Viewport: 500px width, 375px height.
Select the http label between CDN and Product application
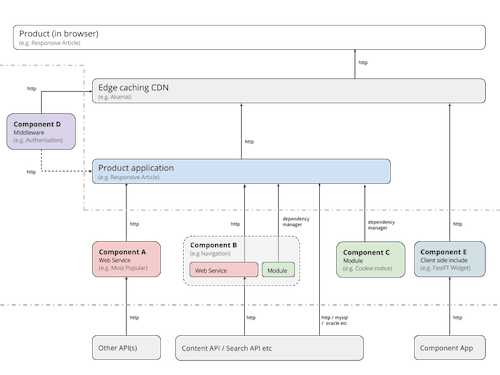[249, 142]
